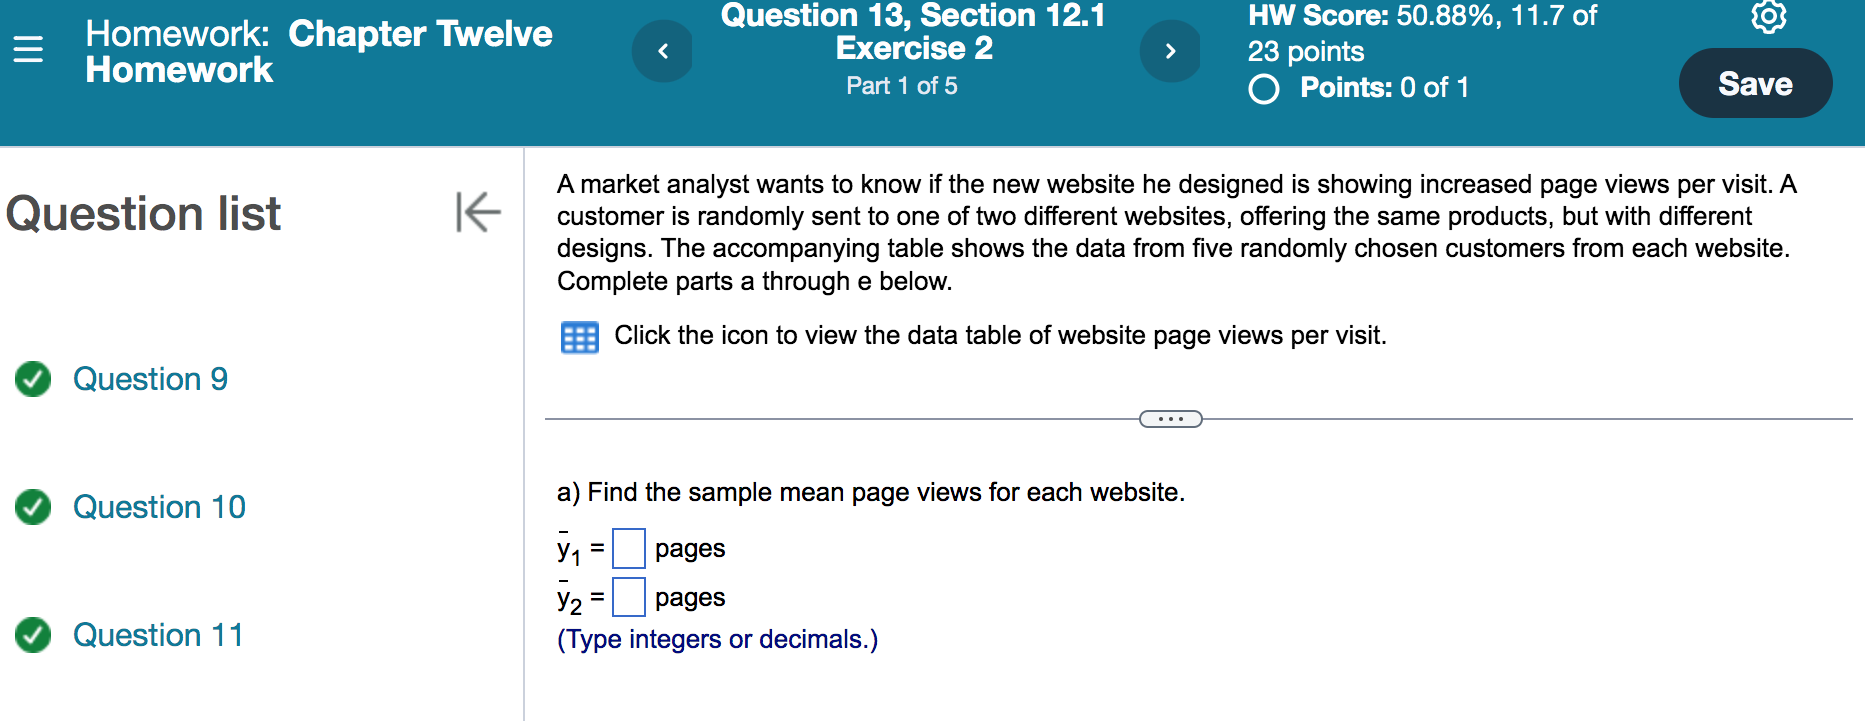Select Question 9 in the question list
The width and height of the screenshot is (1865, 721).
coord(151,380)
